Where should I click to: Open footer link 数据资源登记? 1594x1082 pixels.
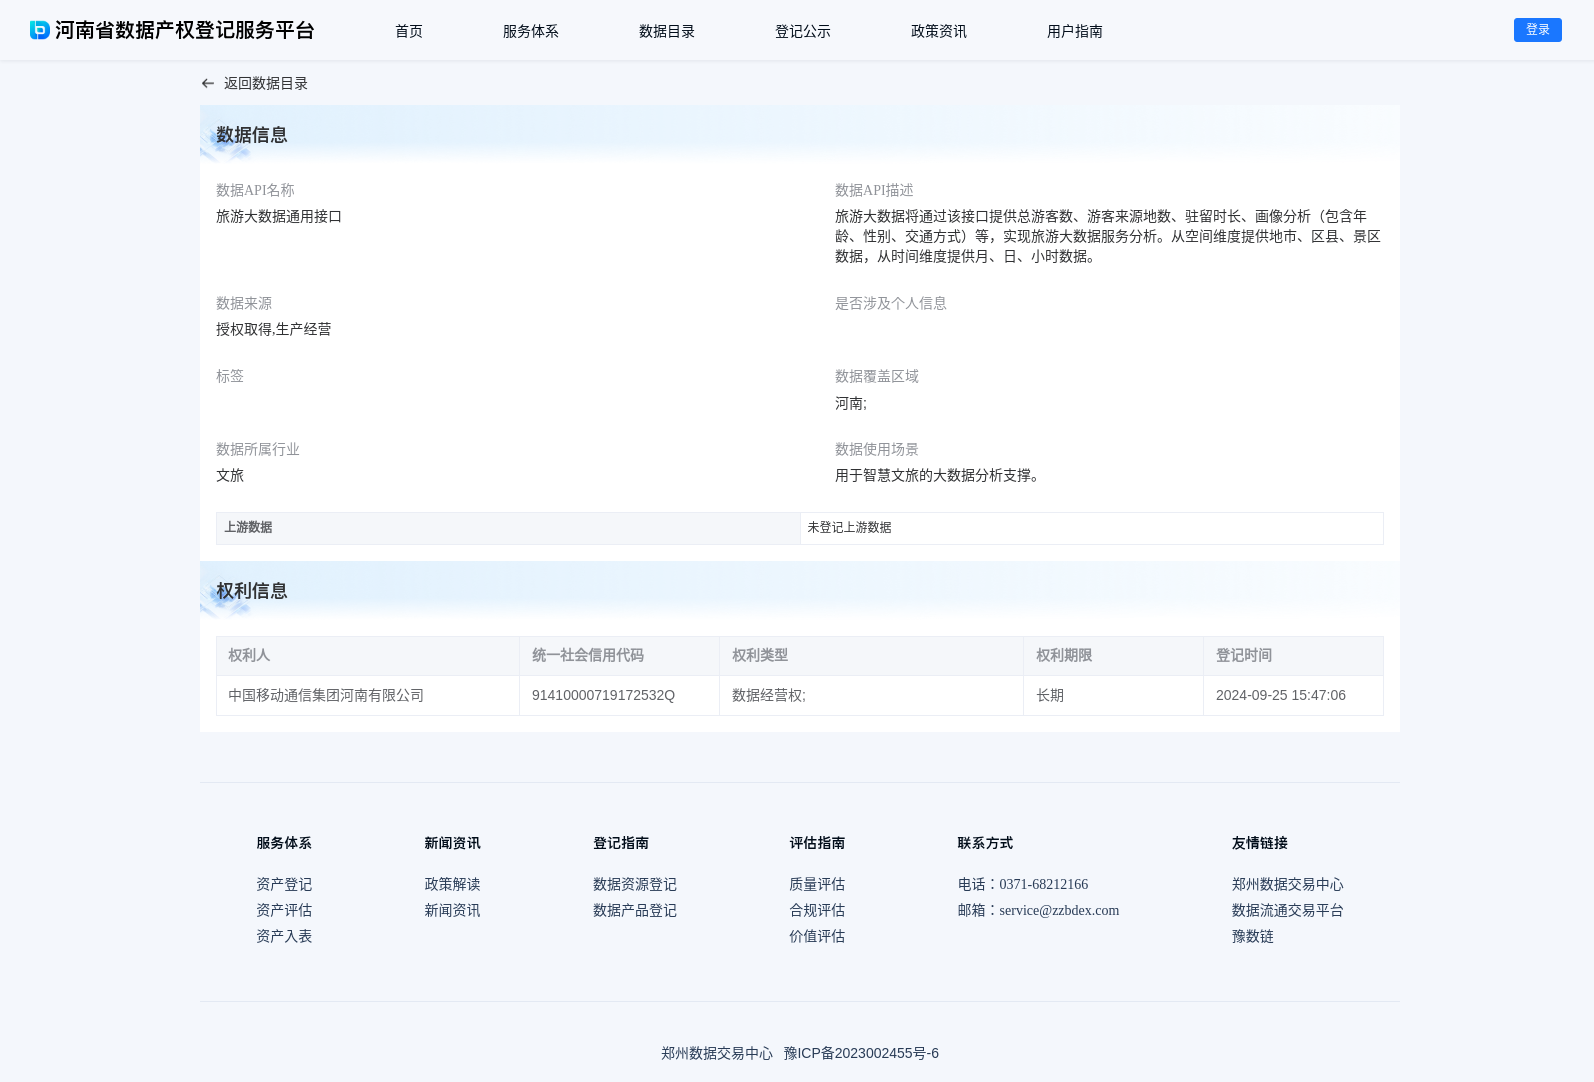coord(635,884)
